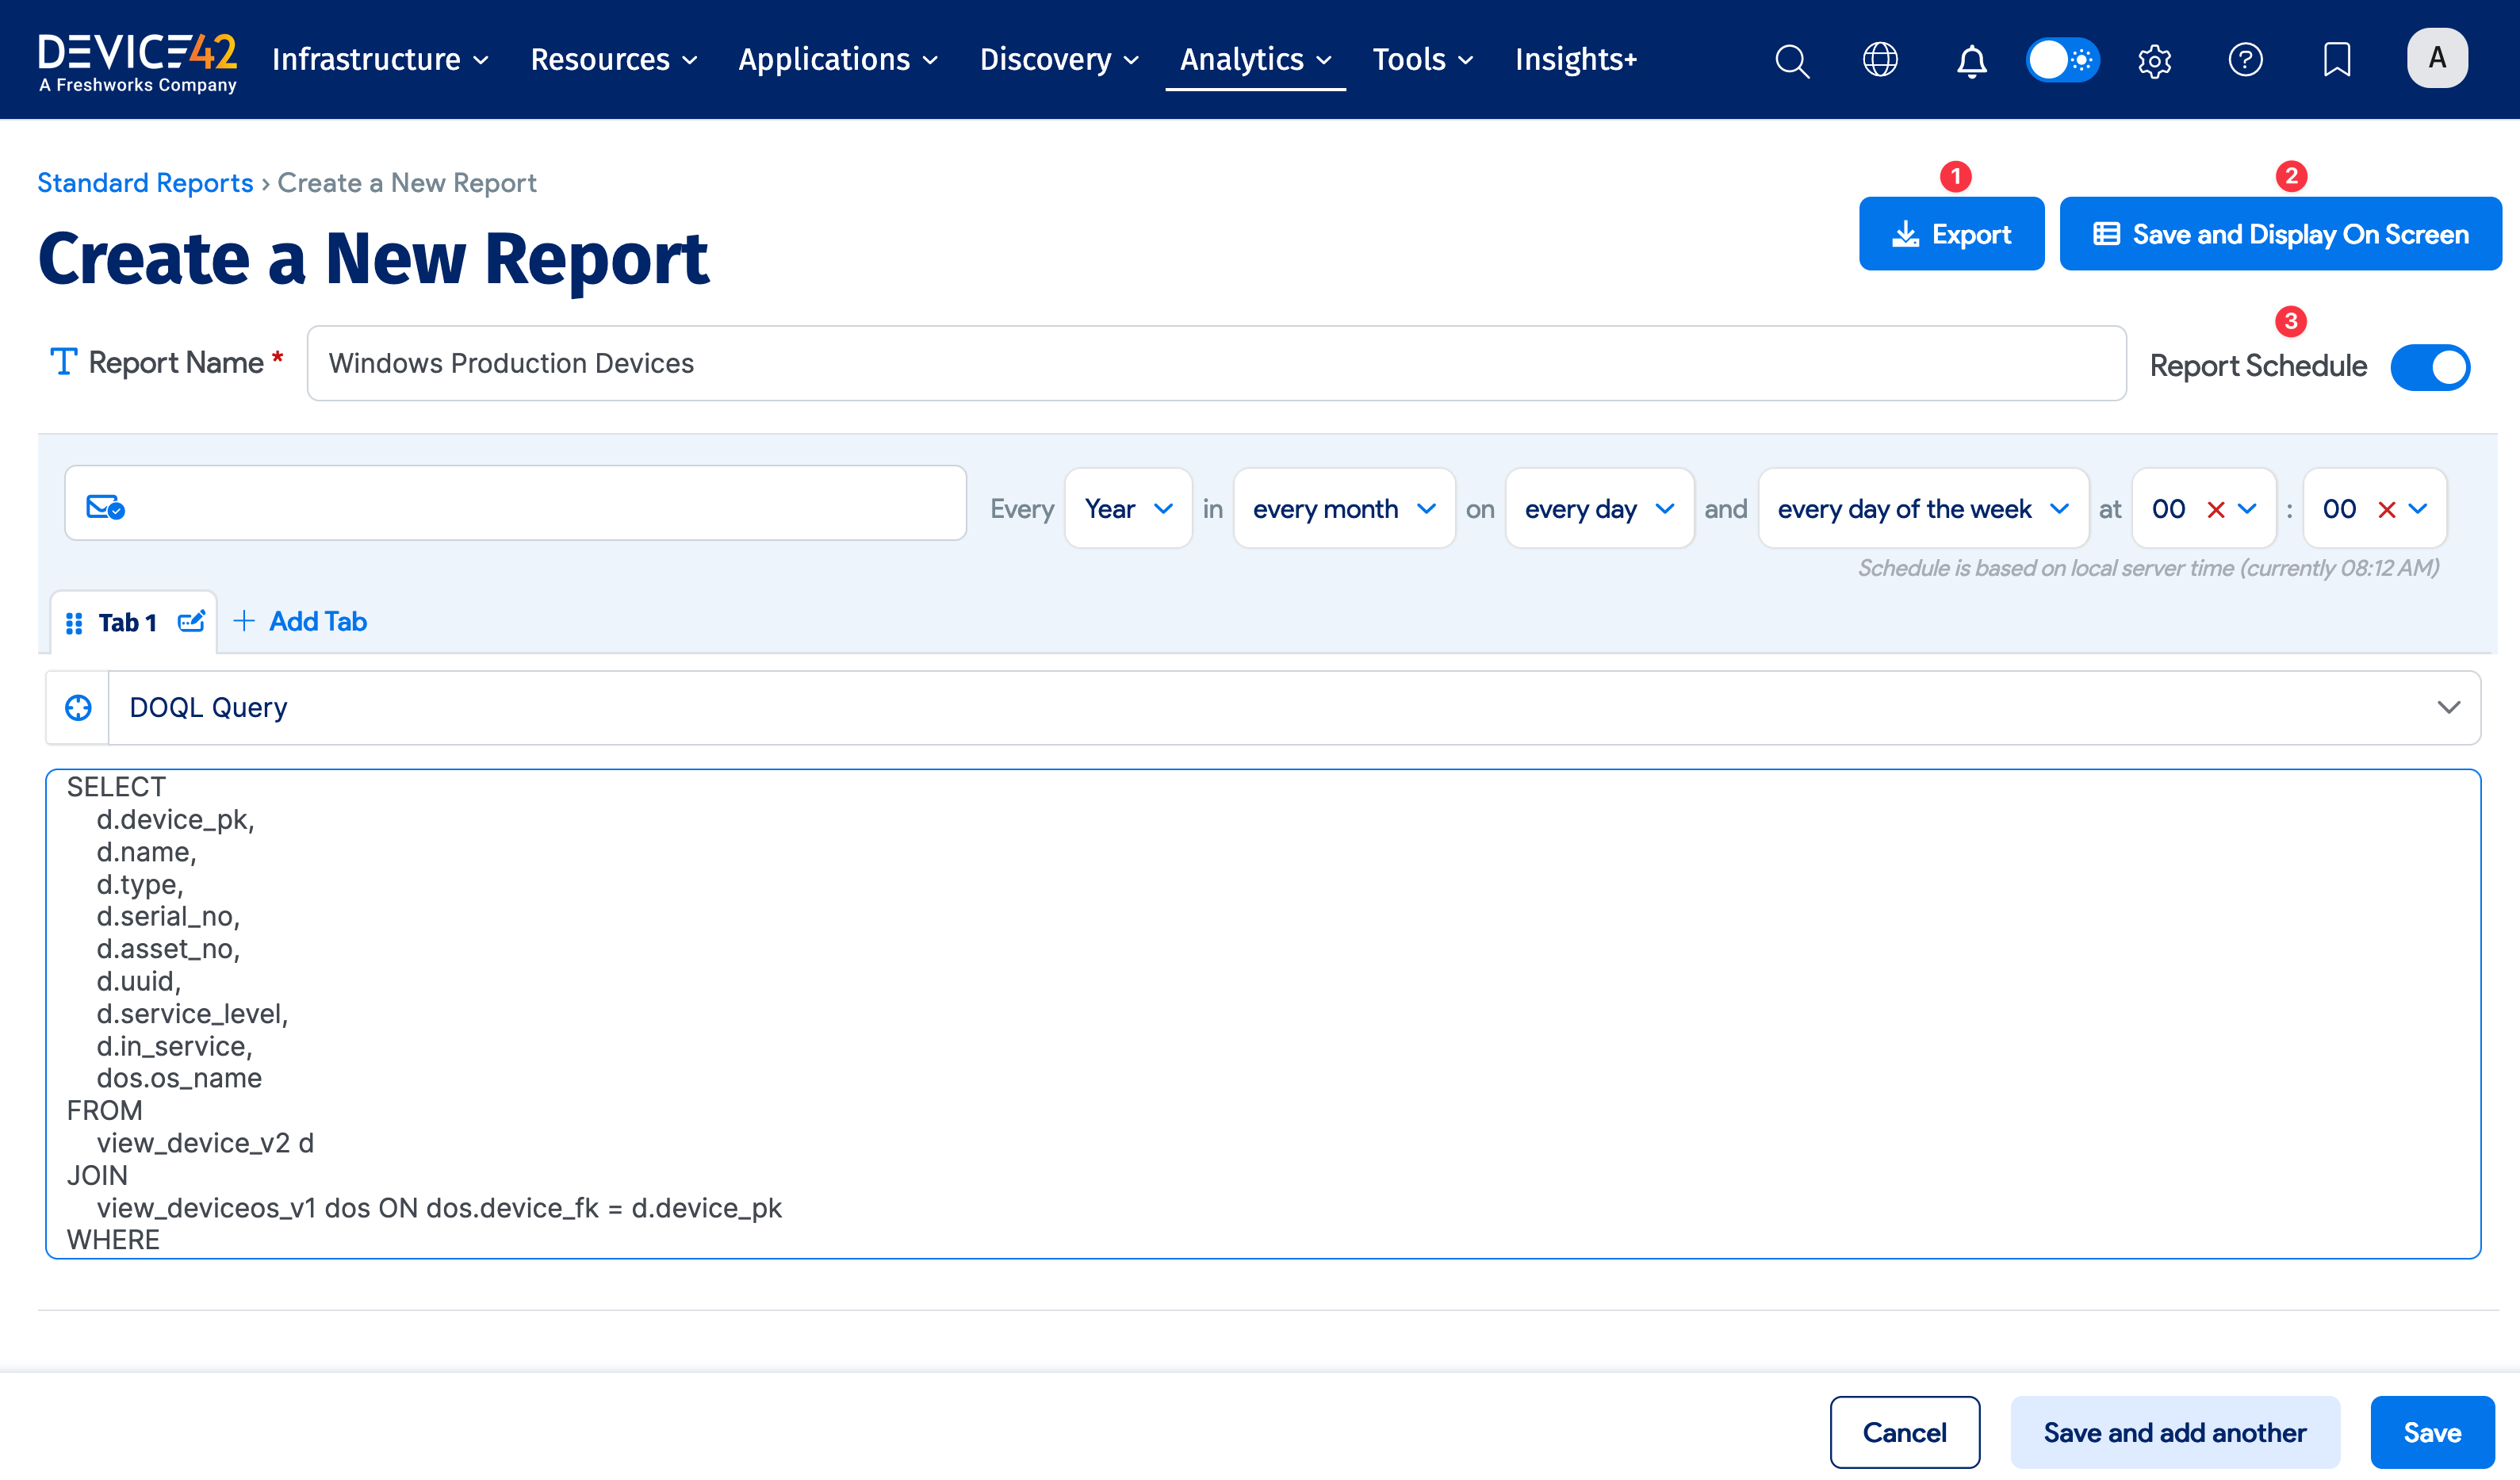2520x1480 pixels.
Task: Open the Analytics menu
Action: pos(1254,59)
